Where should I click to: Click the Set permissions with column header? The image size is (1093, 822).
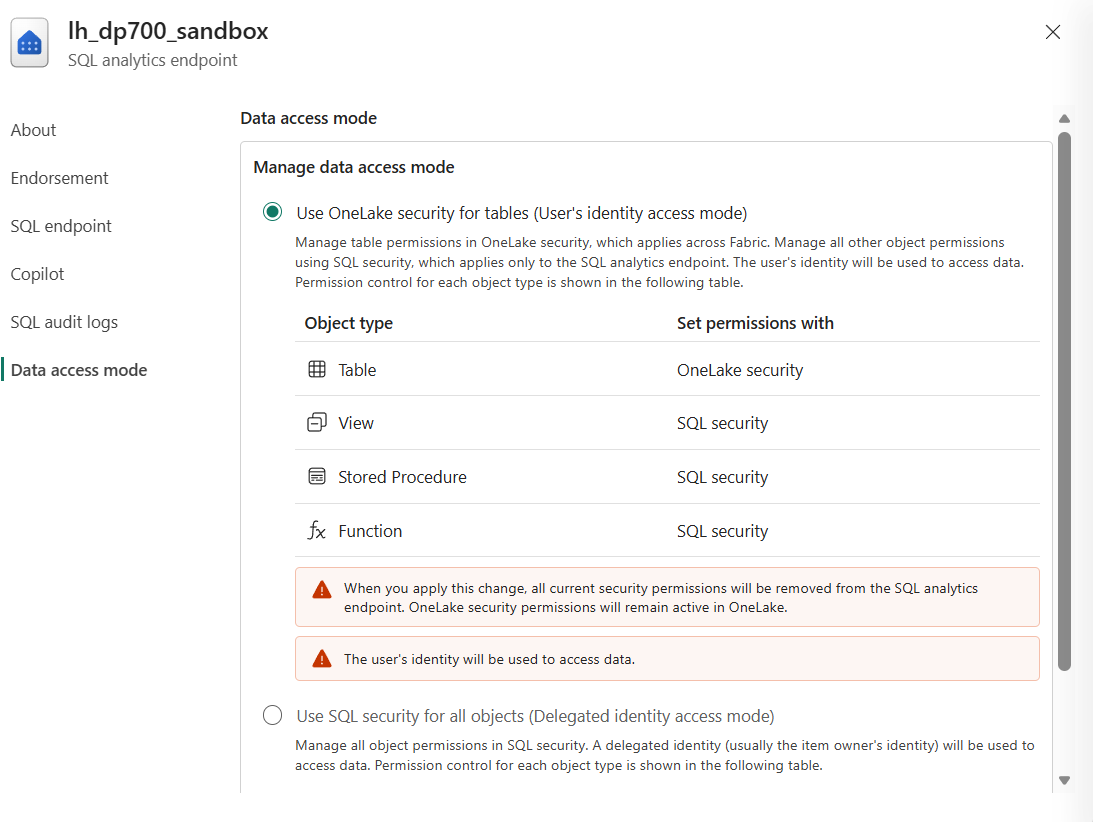pyautogui.click(x=755, y=324)
